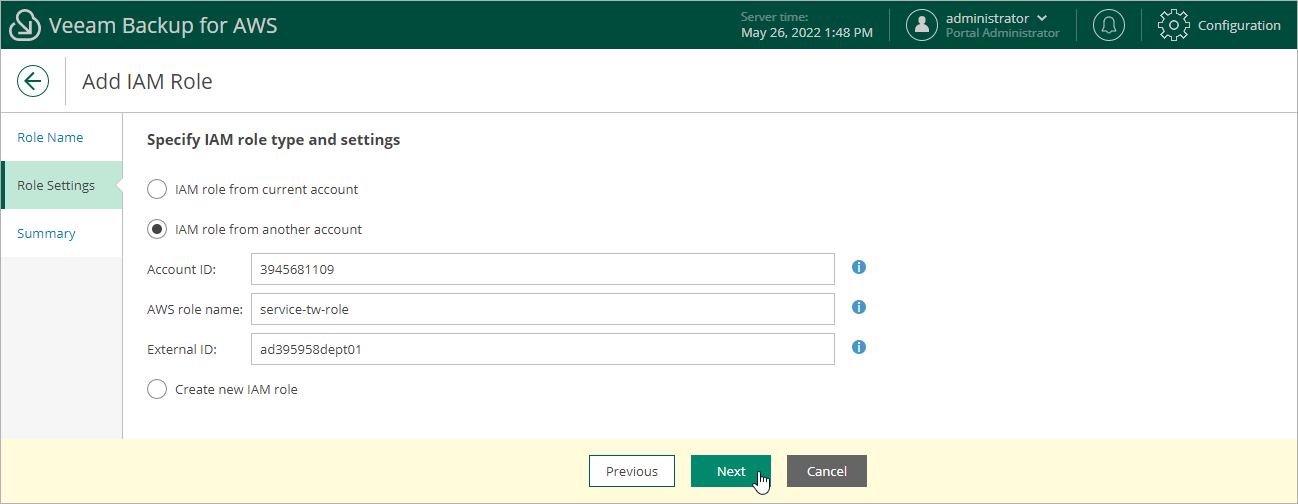The width and height of the screenshot is (1298, 504).
Task: Click the Account ID input field
Action: (x=543, y=269)
